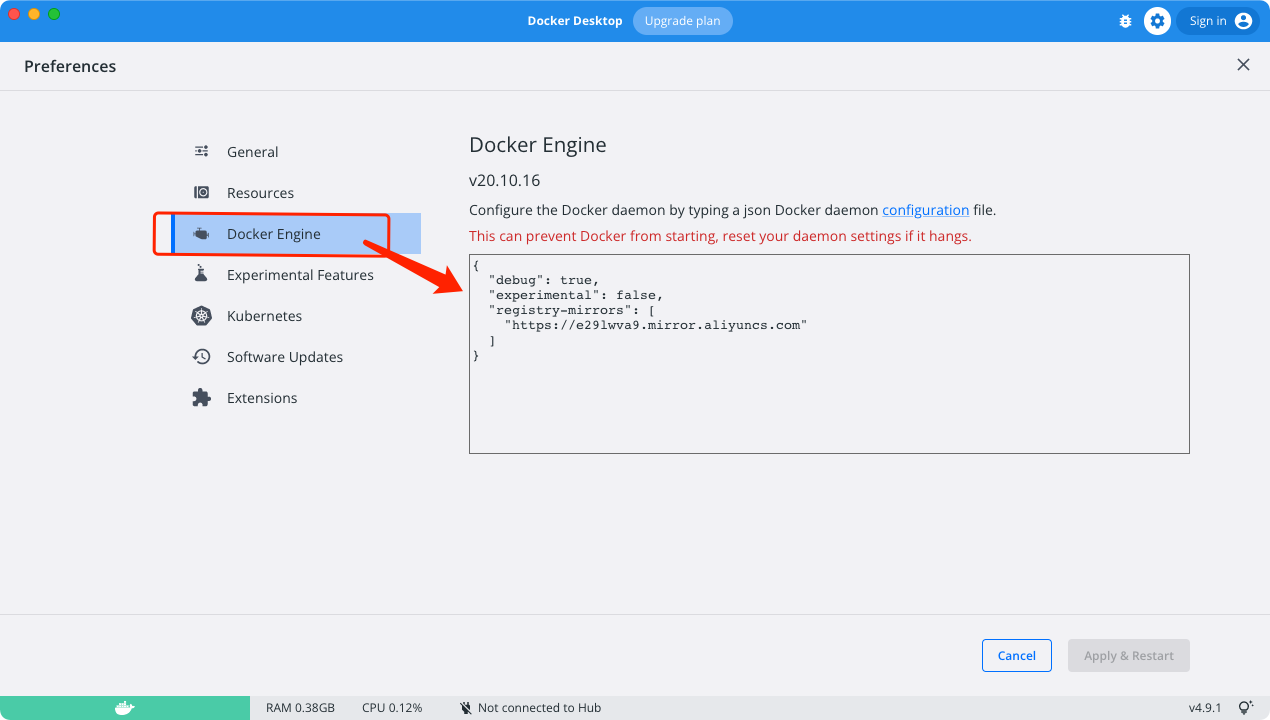Click the RAM 0.38GB status text
Viewport: 1270px width, 720px height.
point(300,708)
